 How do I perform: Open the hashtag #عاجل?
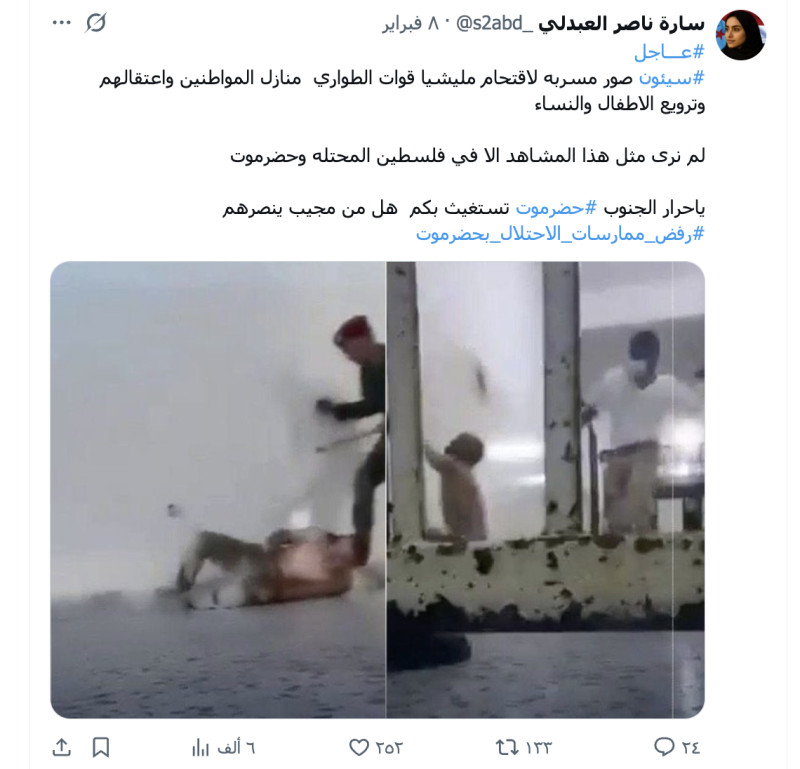669,52
